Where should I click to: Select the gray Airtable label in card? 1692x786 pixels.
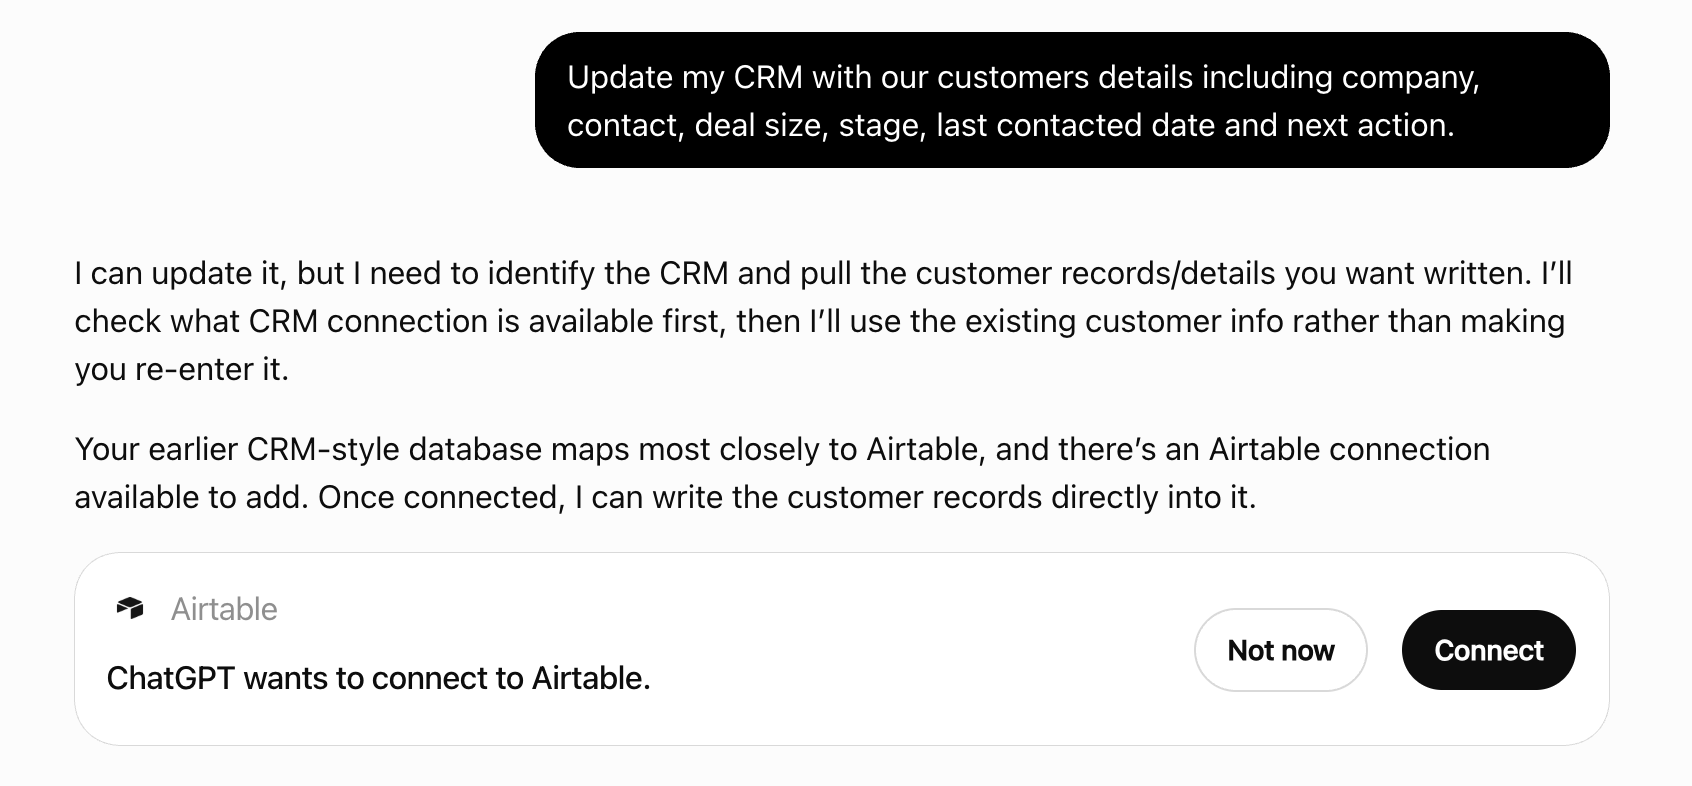point(224,608)
